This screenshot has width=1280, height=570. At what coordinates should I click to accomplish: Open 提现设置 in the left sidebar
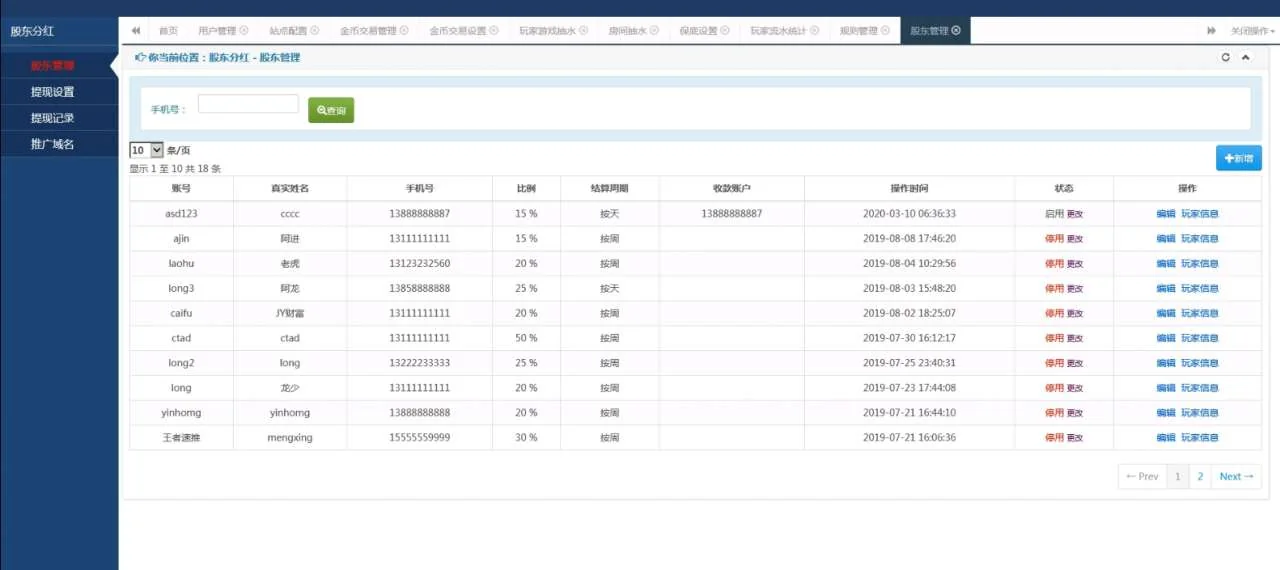pos(52,92)
